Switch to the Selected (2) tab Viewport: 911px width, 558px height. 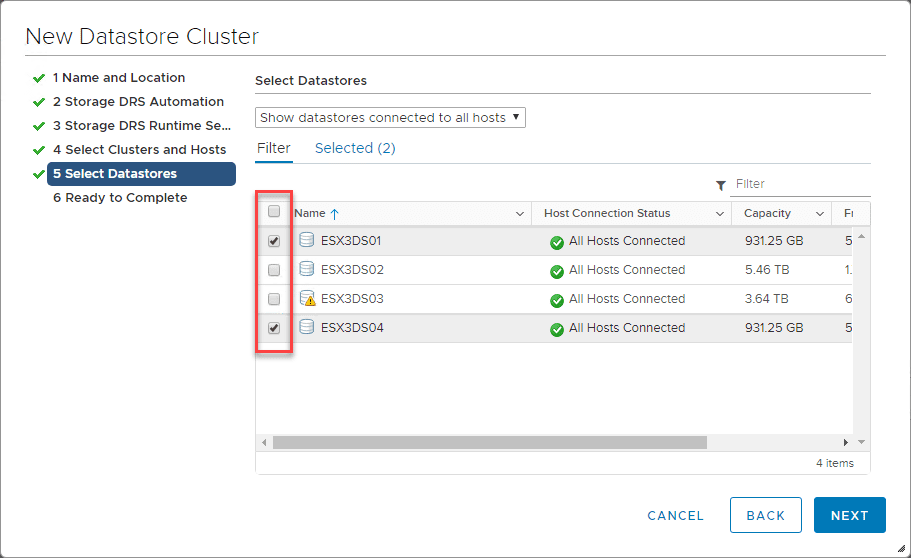point(355,148)
